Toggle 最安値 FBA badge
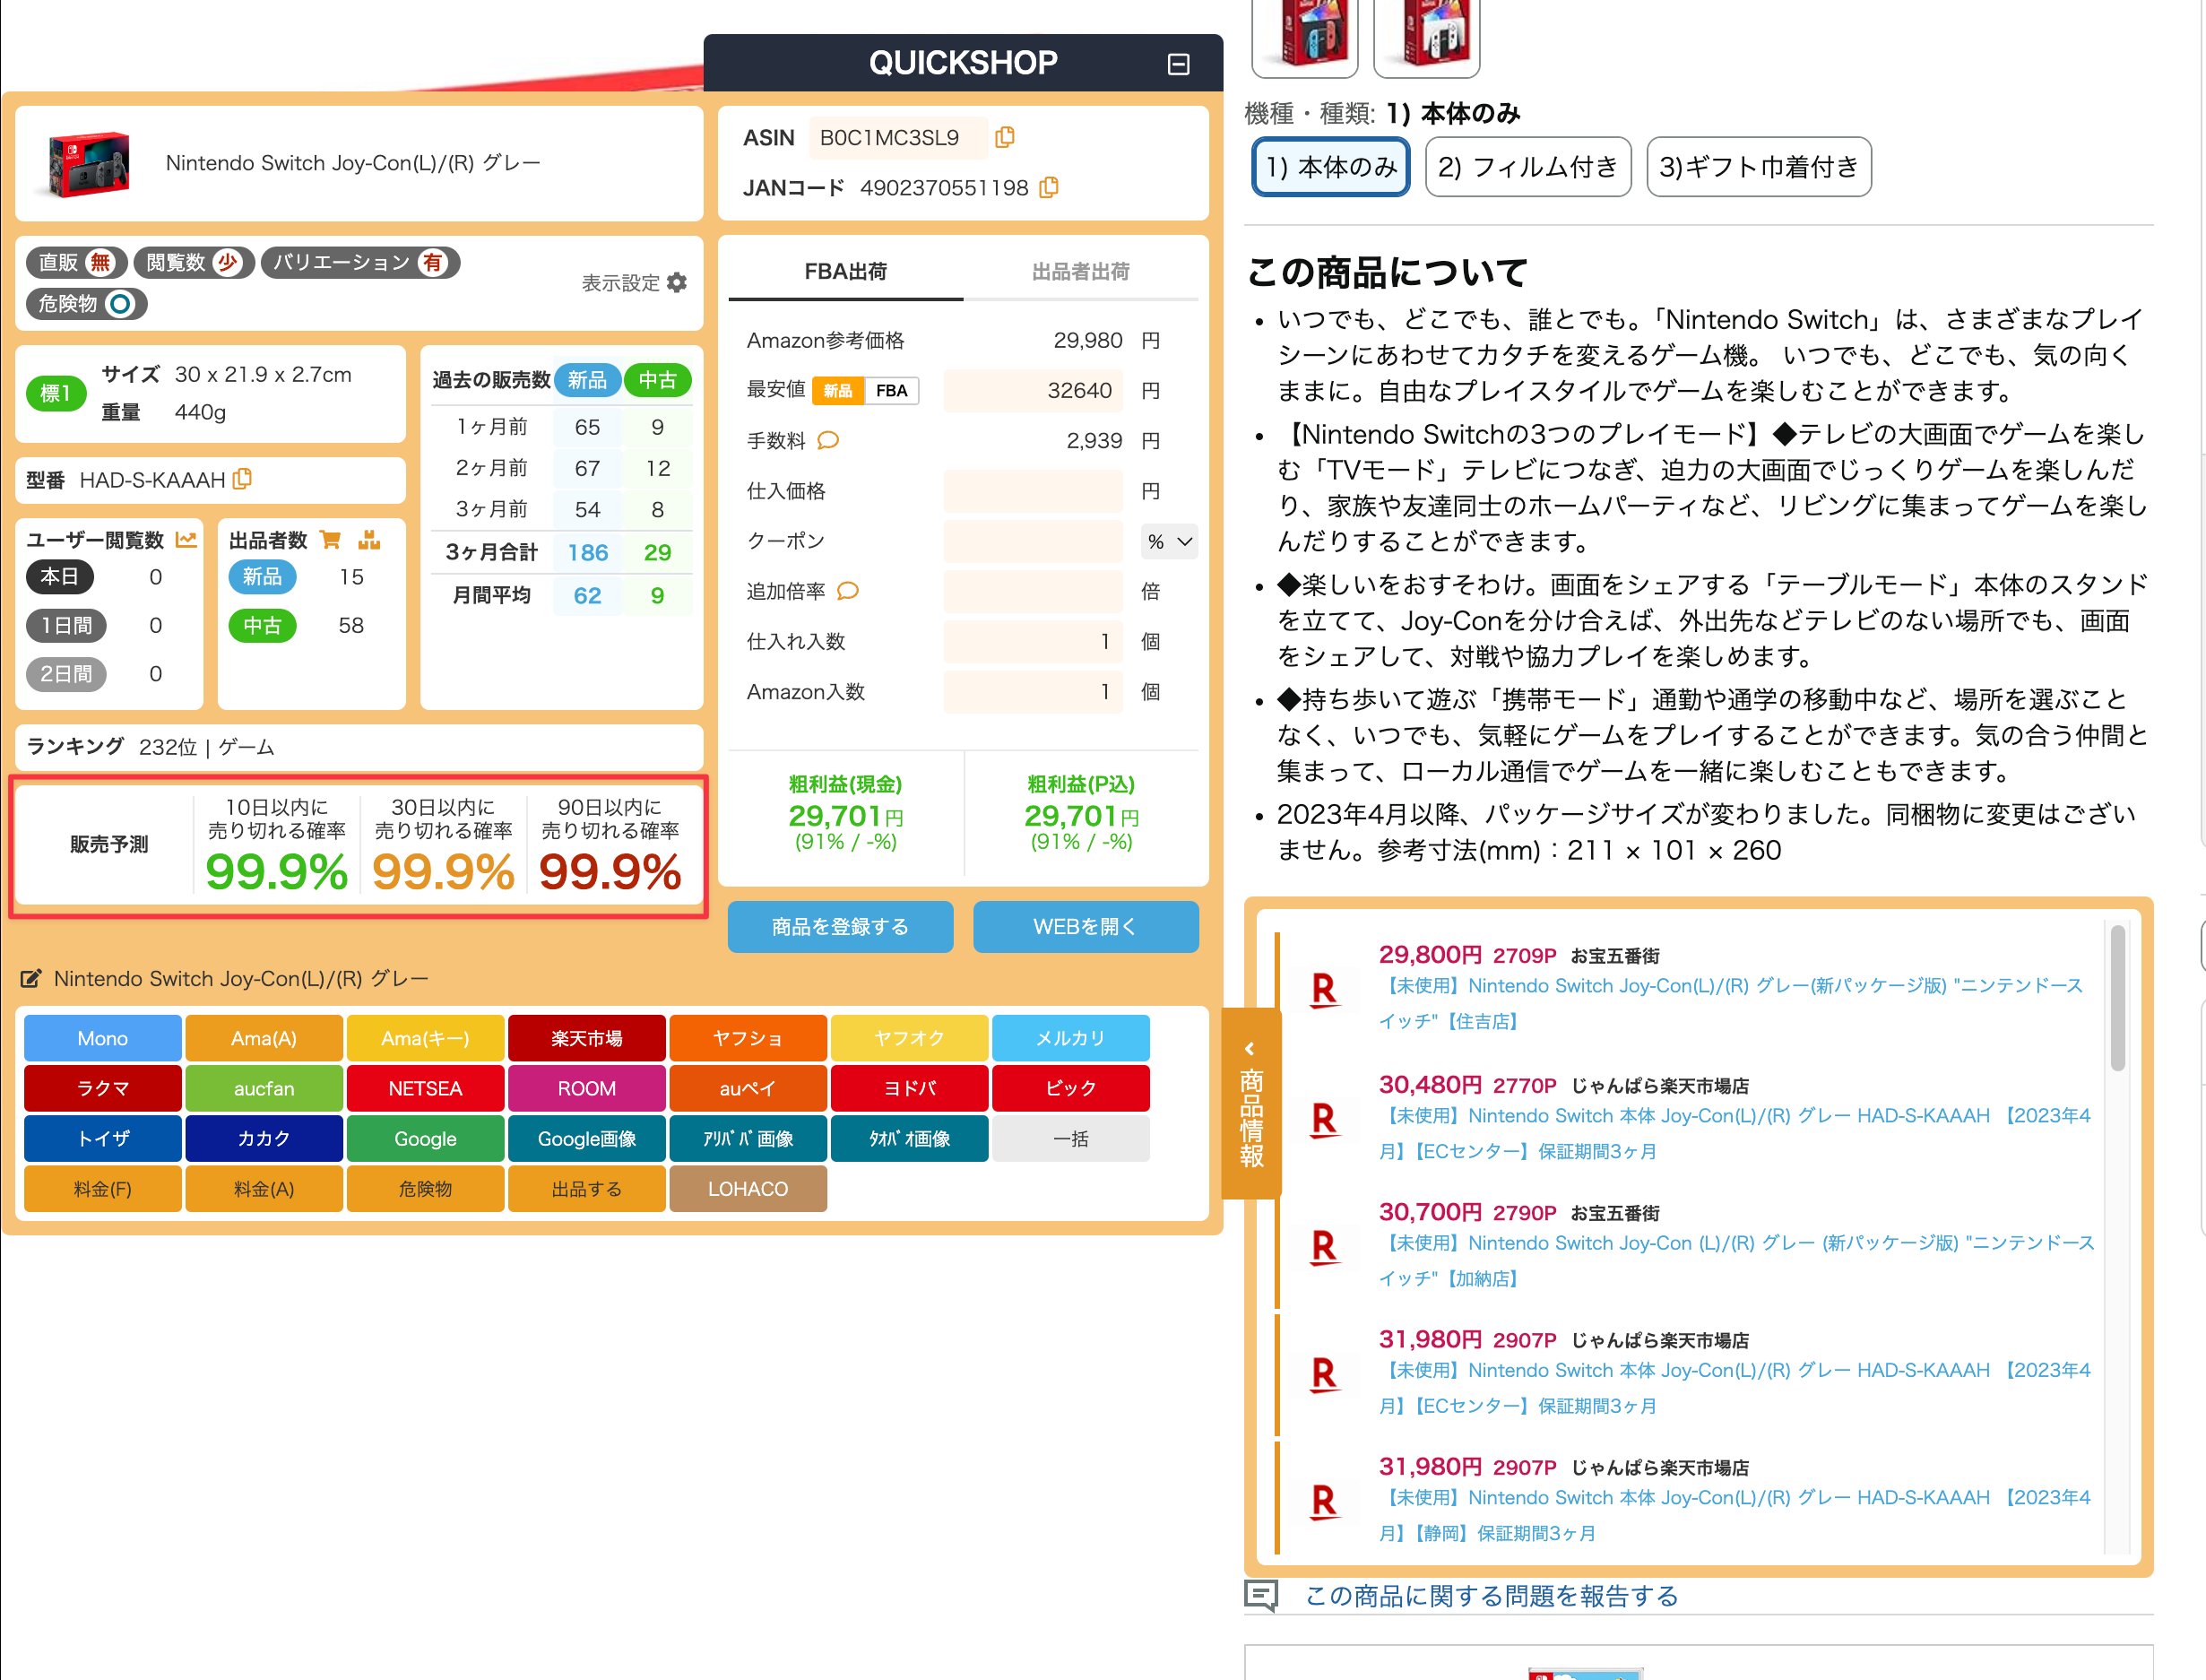This screenshot has width=2206, height=1680. point(892,390)
